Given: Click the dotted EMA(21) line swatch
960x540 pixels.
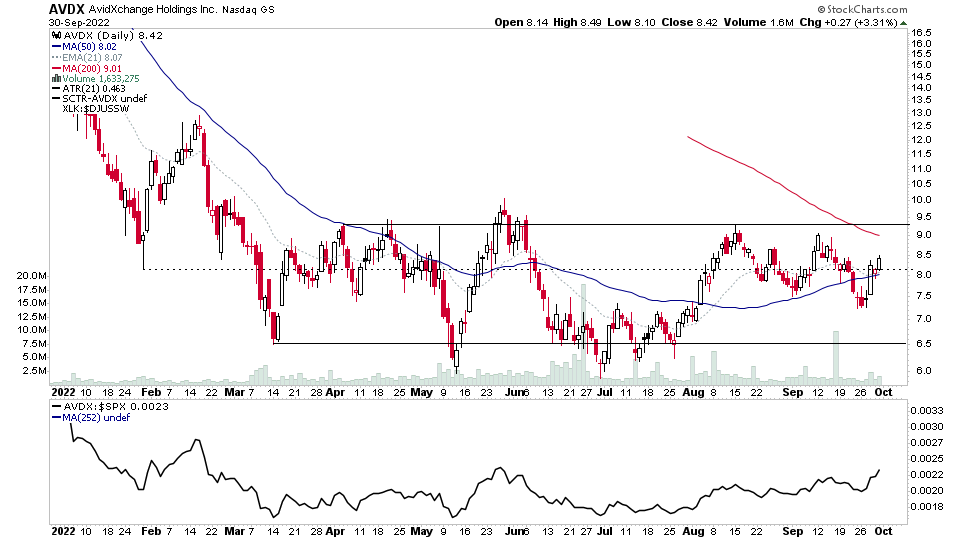Looking at the screenshot, I should pyautogui.click(x=57, y=58).
